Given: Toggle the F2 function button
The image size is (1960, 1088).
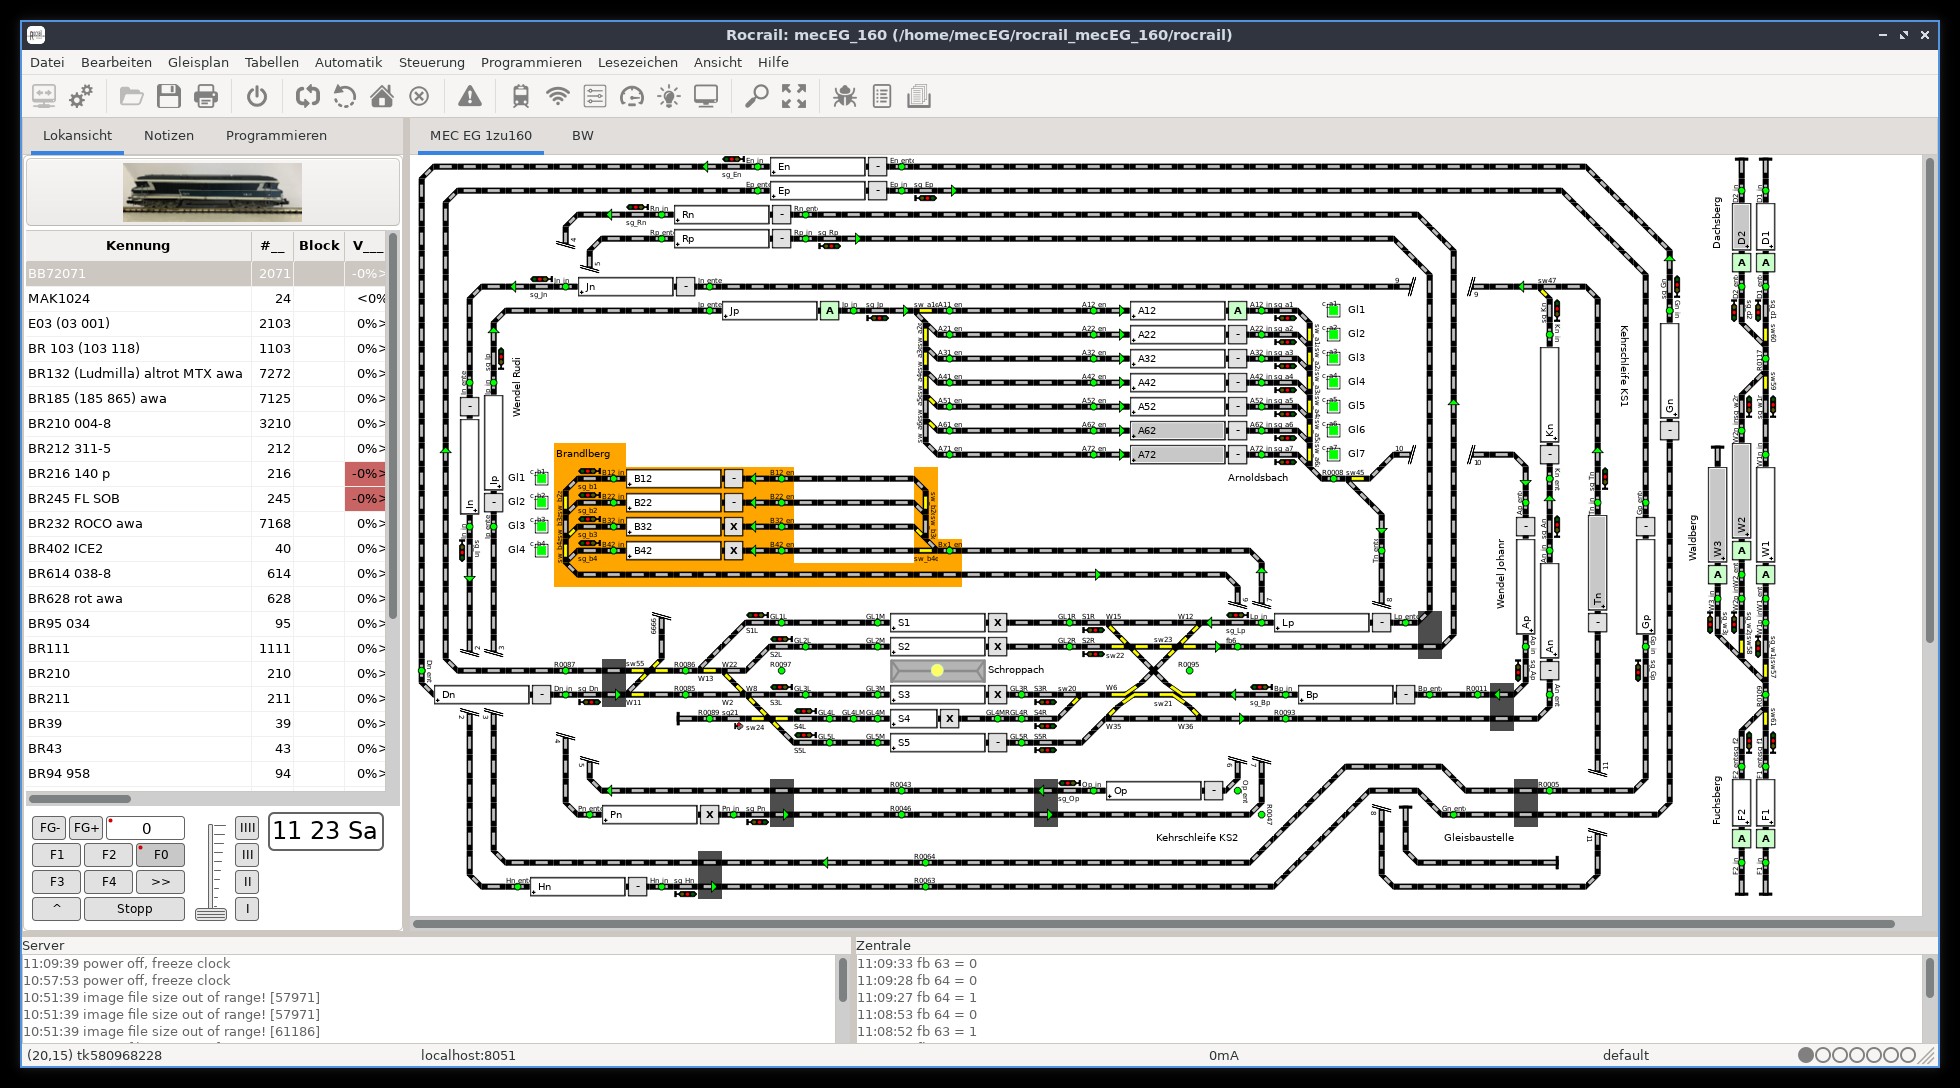Looking at the screenshot, I should 109,855.
